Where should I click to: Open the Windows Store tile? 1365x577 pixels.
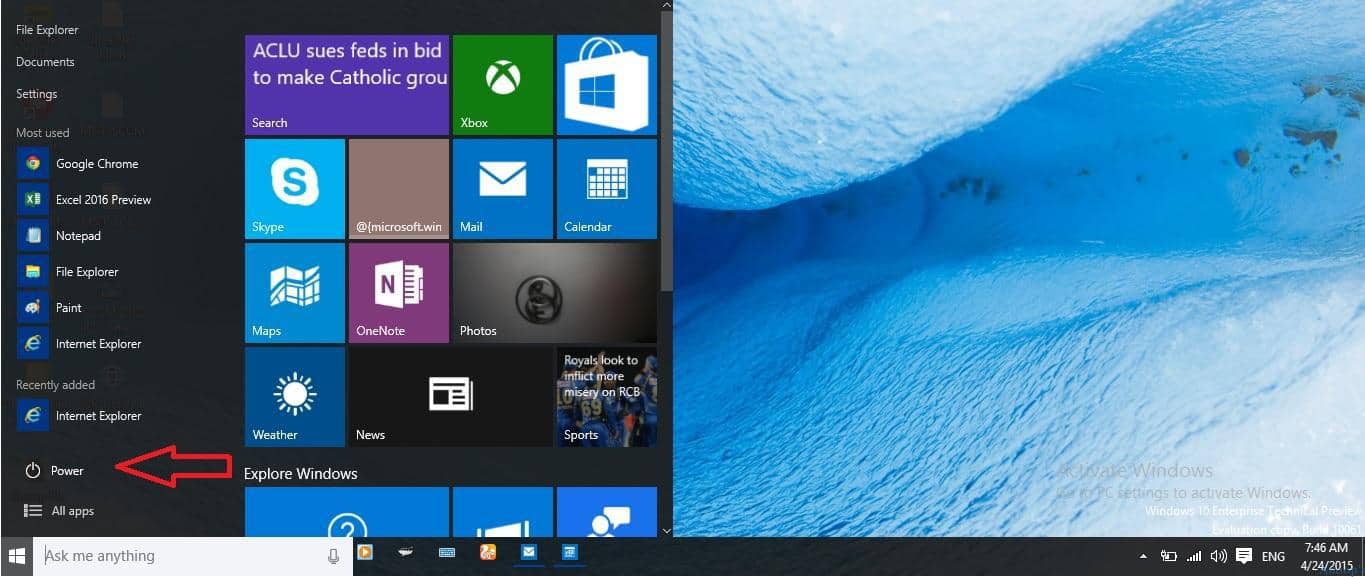[606, 85]
